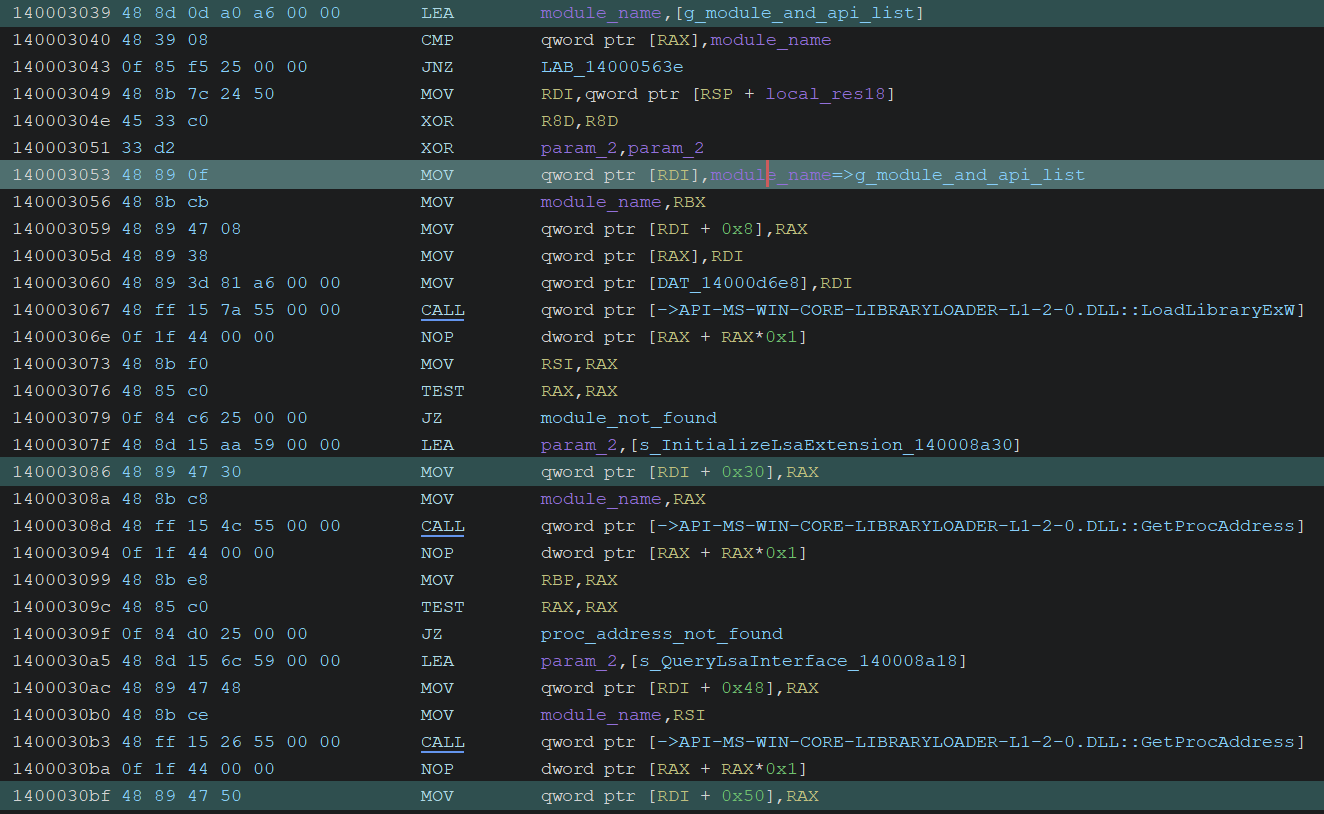This screenshot has height=814, width=1324.
Task: Click the JZ mnemonic at 14000309f
Action: tap(432, 634)
